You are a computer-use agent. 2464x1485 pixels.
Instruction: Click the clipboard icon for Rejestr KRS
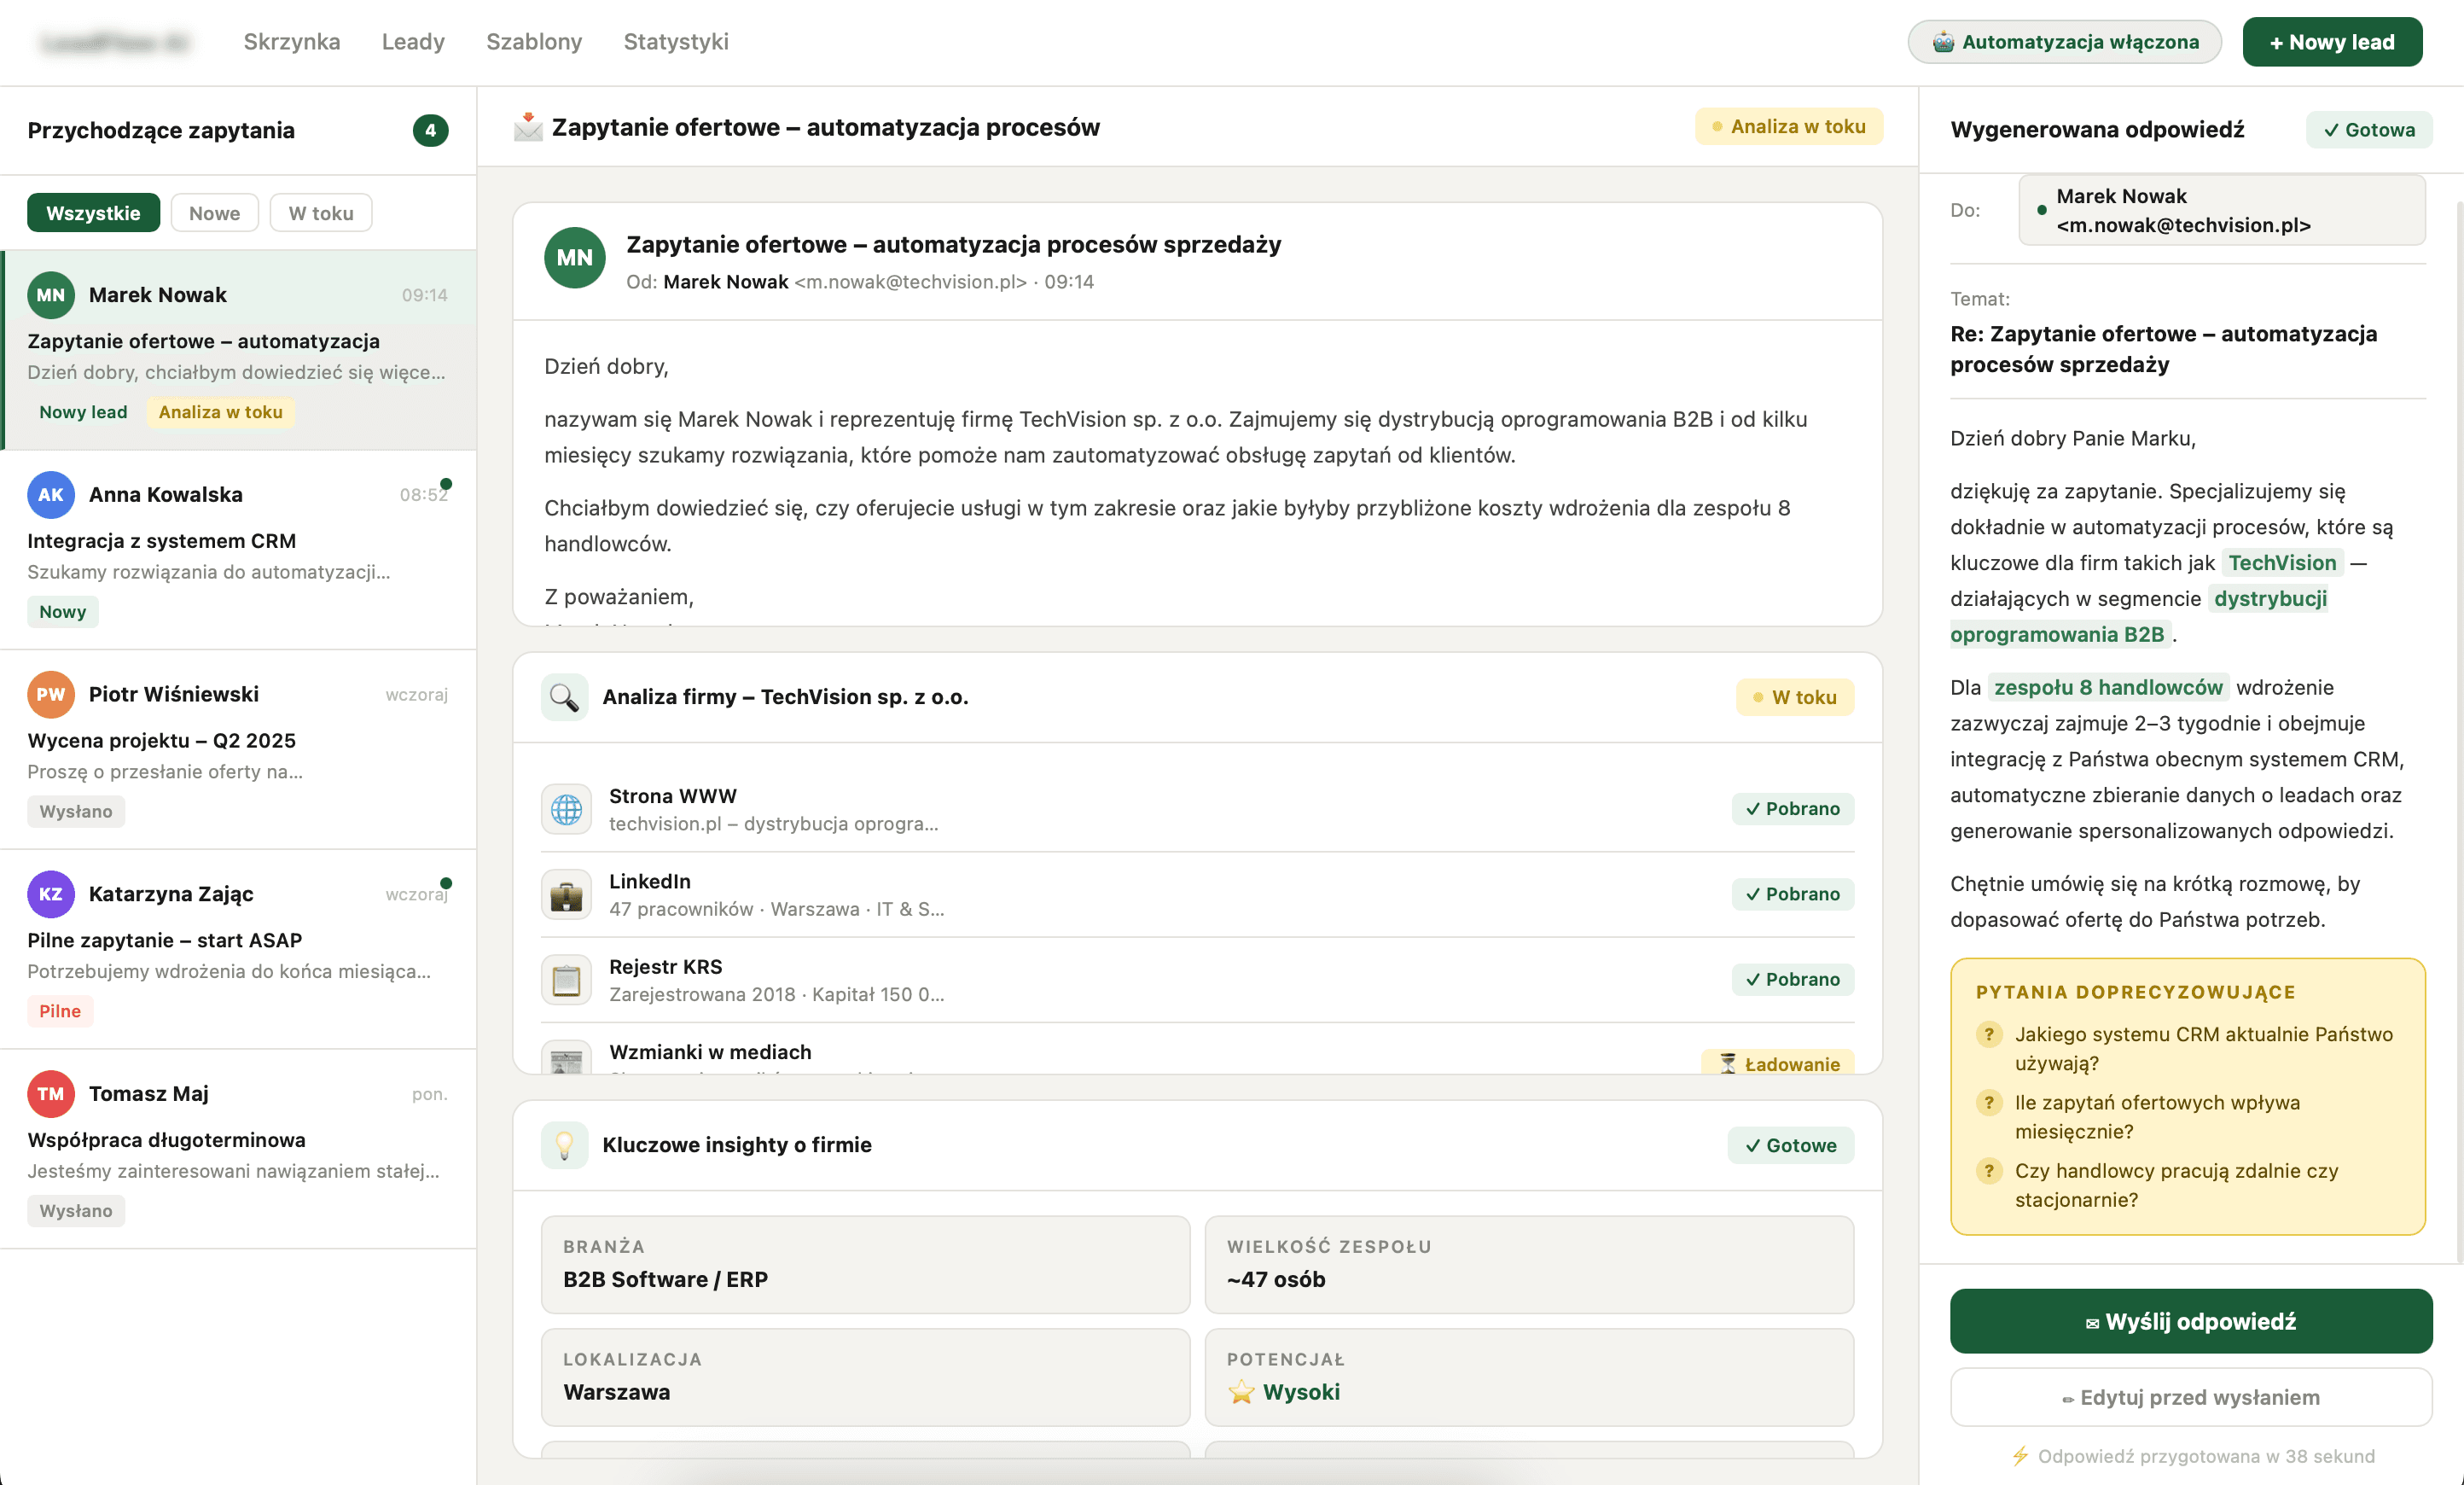coord(566,979)
